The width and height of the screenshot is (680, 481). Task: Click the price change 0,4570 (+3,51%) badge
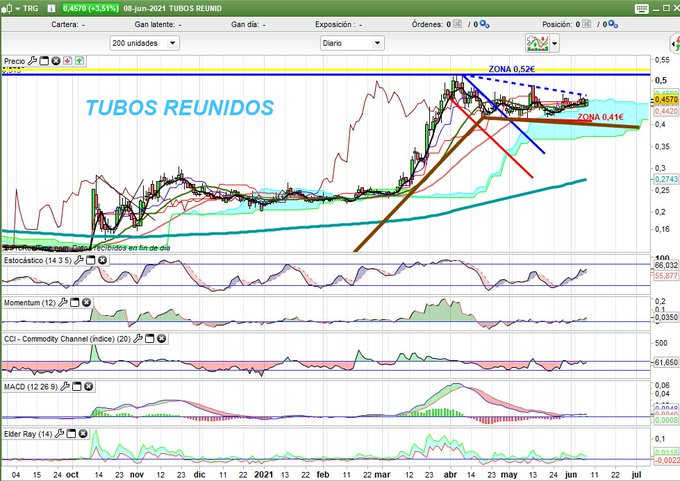[90, 8]
